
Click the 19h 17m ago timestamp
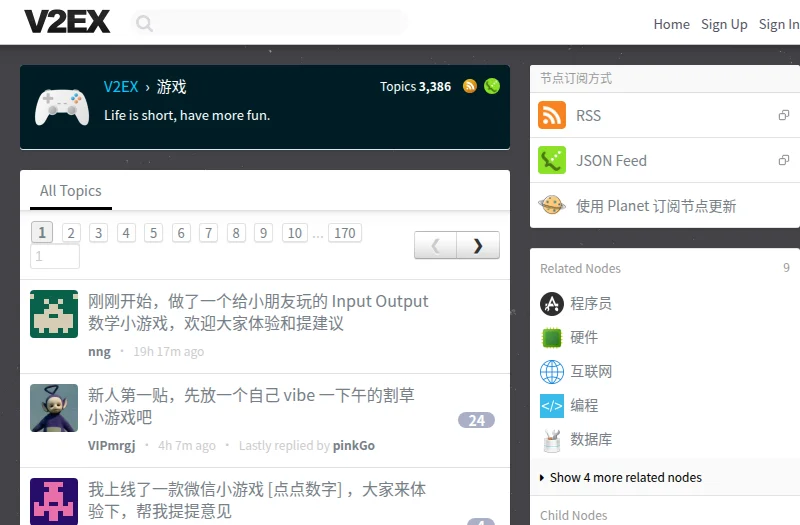click(169, 352)
